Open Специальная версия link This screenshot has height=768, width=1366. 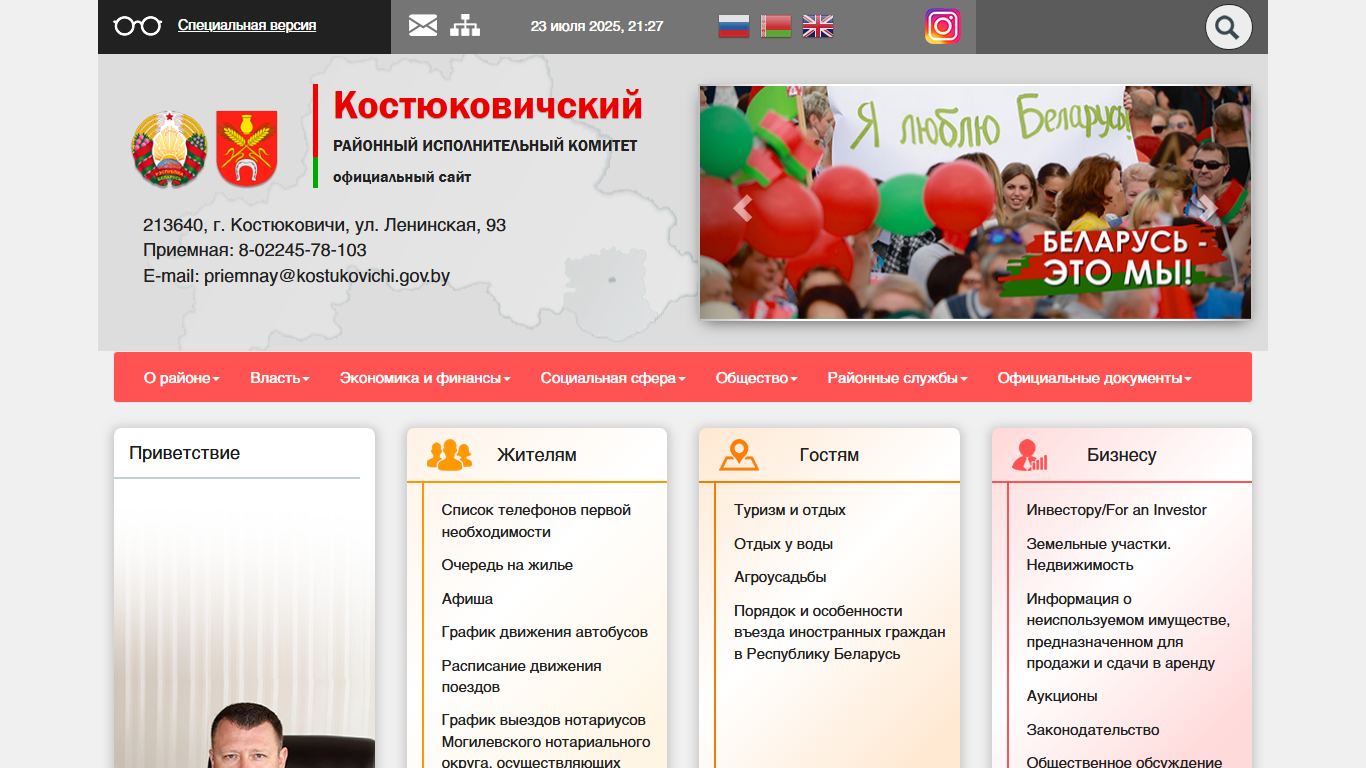[x=247, y=25]
